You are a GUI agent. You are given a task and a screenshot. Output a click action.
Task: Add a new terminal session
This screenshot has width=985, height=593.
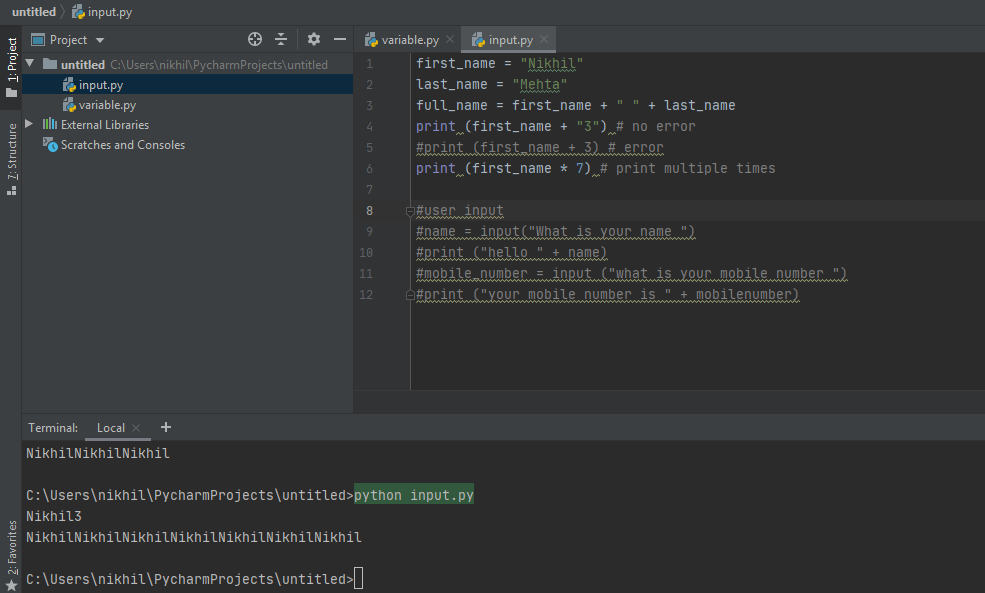click(x=166, y=427)
